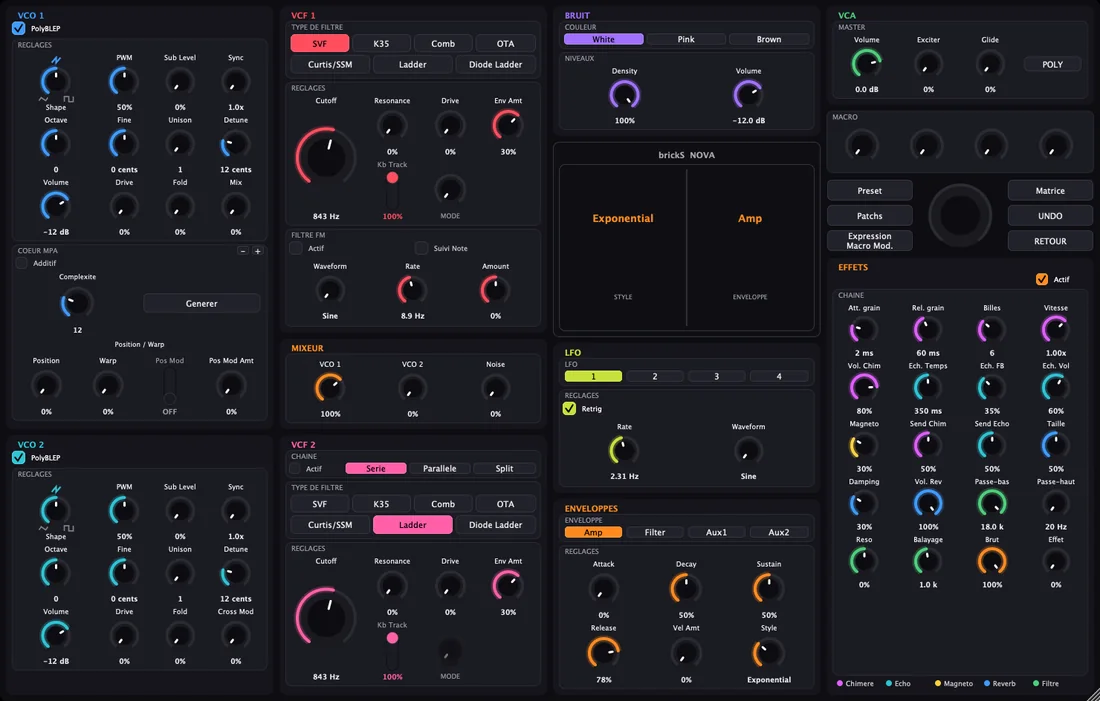The width and height of the screenshot is (1100, 701).
Task: Click the Vol. Chim effects knob
Action: pyautogui.click(x=864, y=387)
